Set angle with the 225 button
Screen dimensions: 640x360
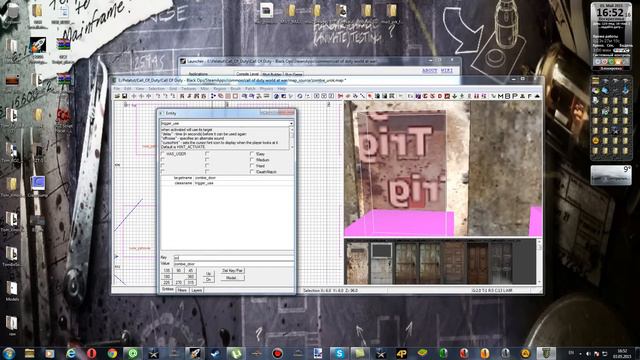pyautogui.click(x=167, y=282)
